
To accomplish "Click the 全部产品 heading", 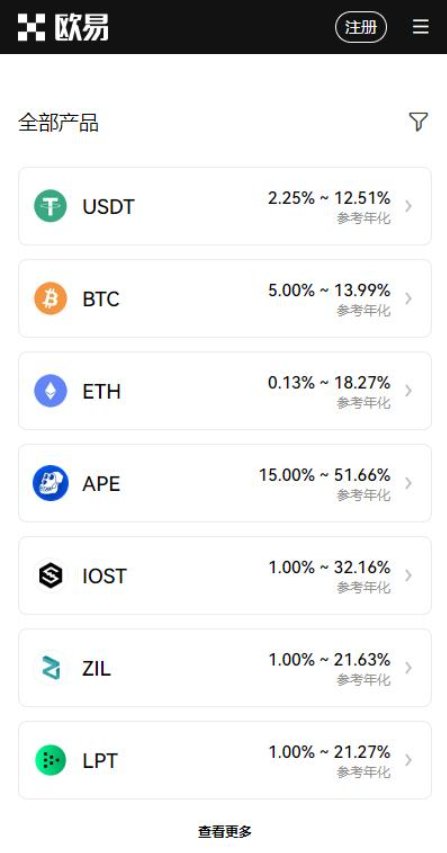I will 58,122.
